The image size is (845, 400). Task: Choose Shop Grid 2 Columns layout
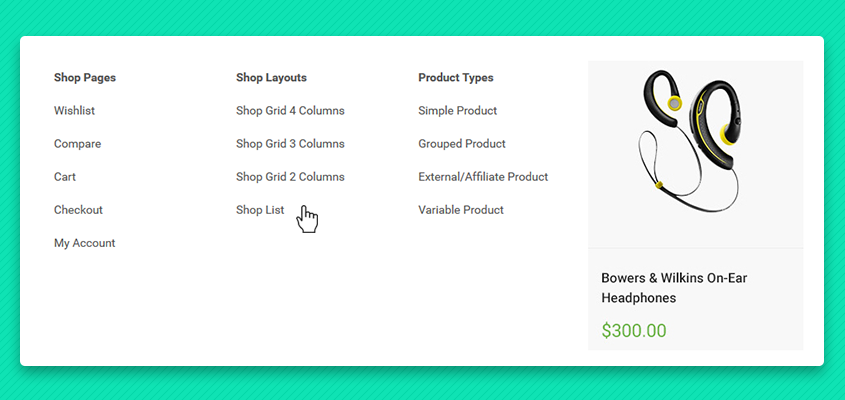click(x=290, y=177)
